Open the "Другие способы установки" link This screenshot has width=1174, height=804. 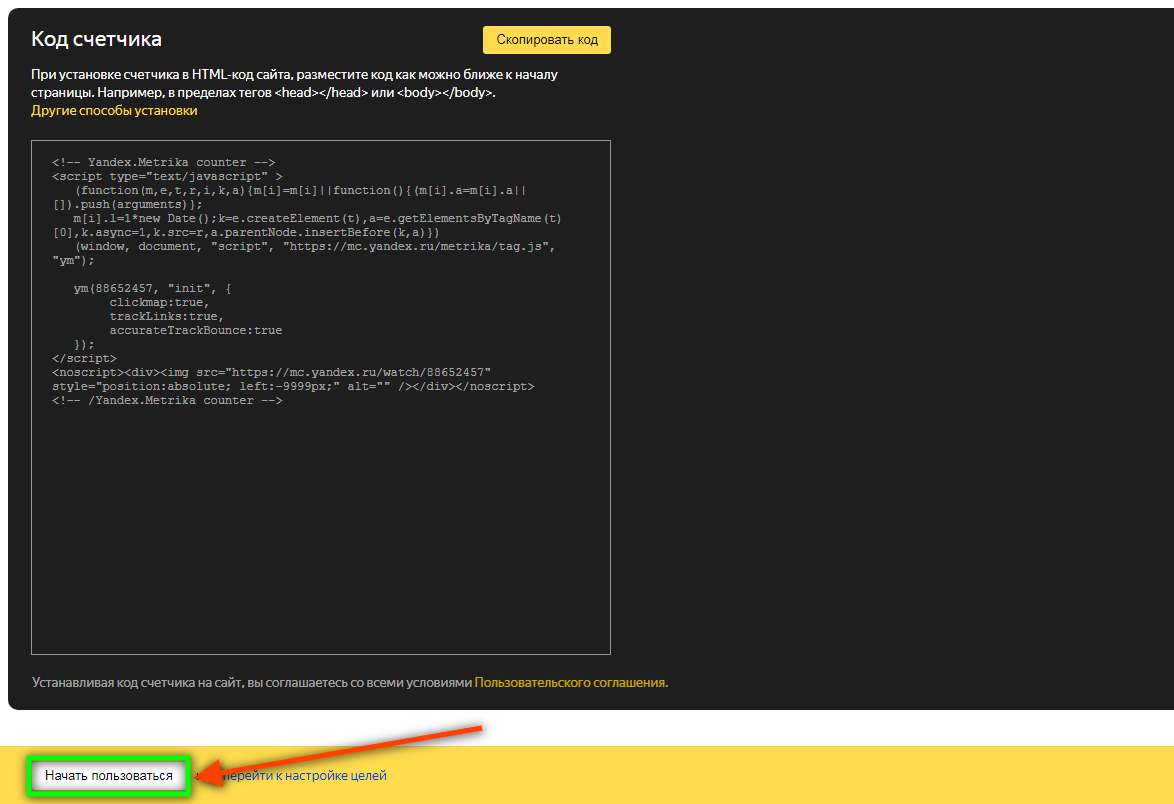point(114,110)
